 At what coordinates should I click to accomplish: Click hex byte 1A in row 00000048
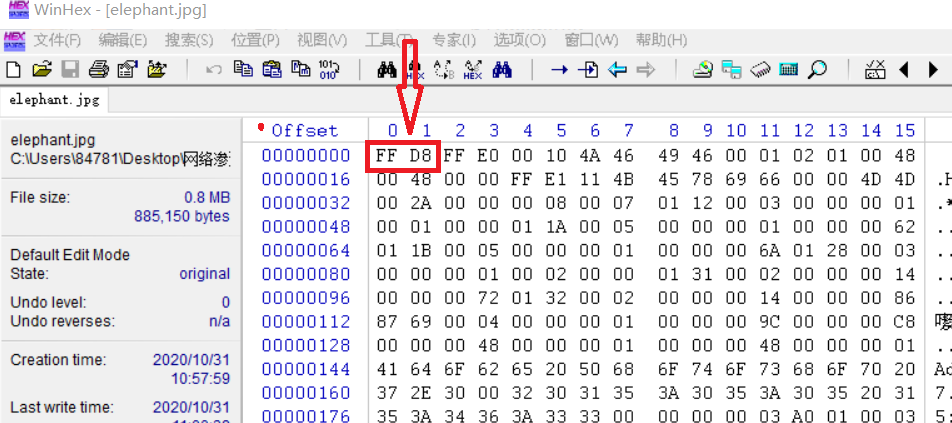coord(555,227)
